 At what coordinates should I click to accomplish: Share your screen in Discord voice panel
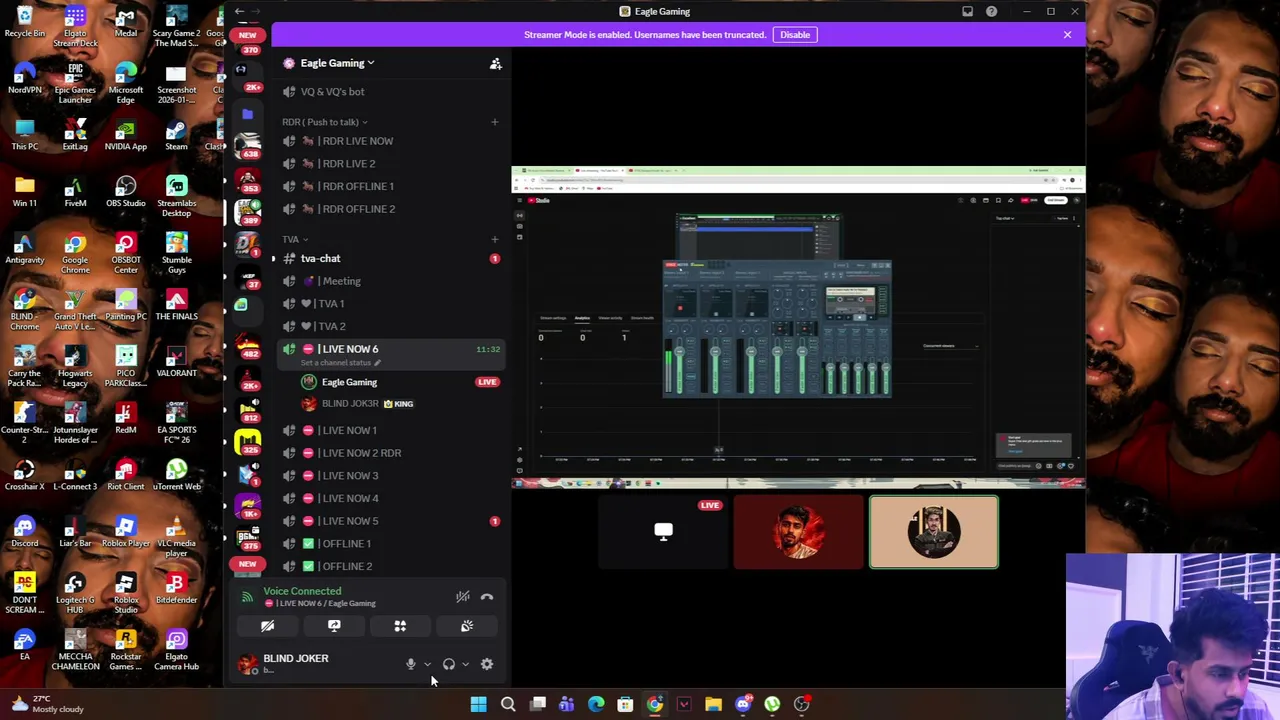tap(334, 626)
